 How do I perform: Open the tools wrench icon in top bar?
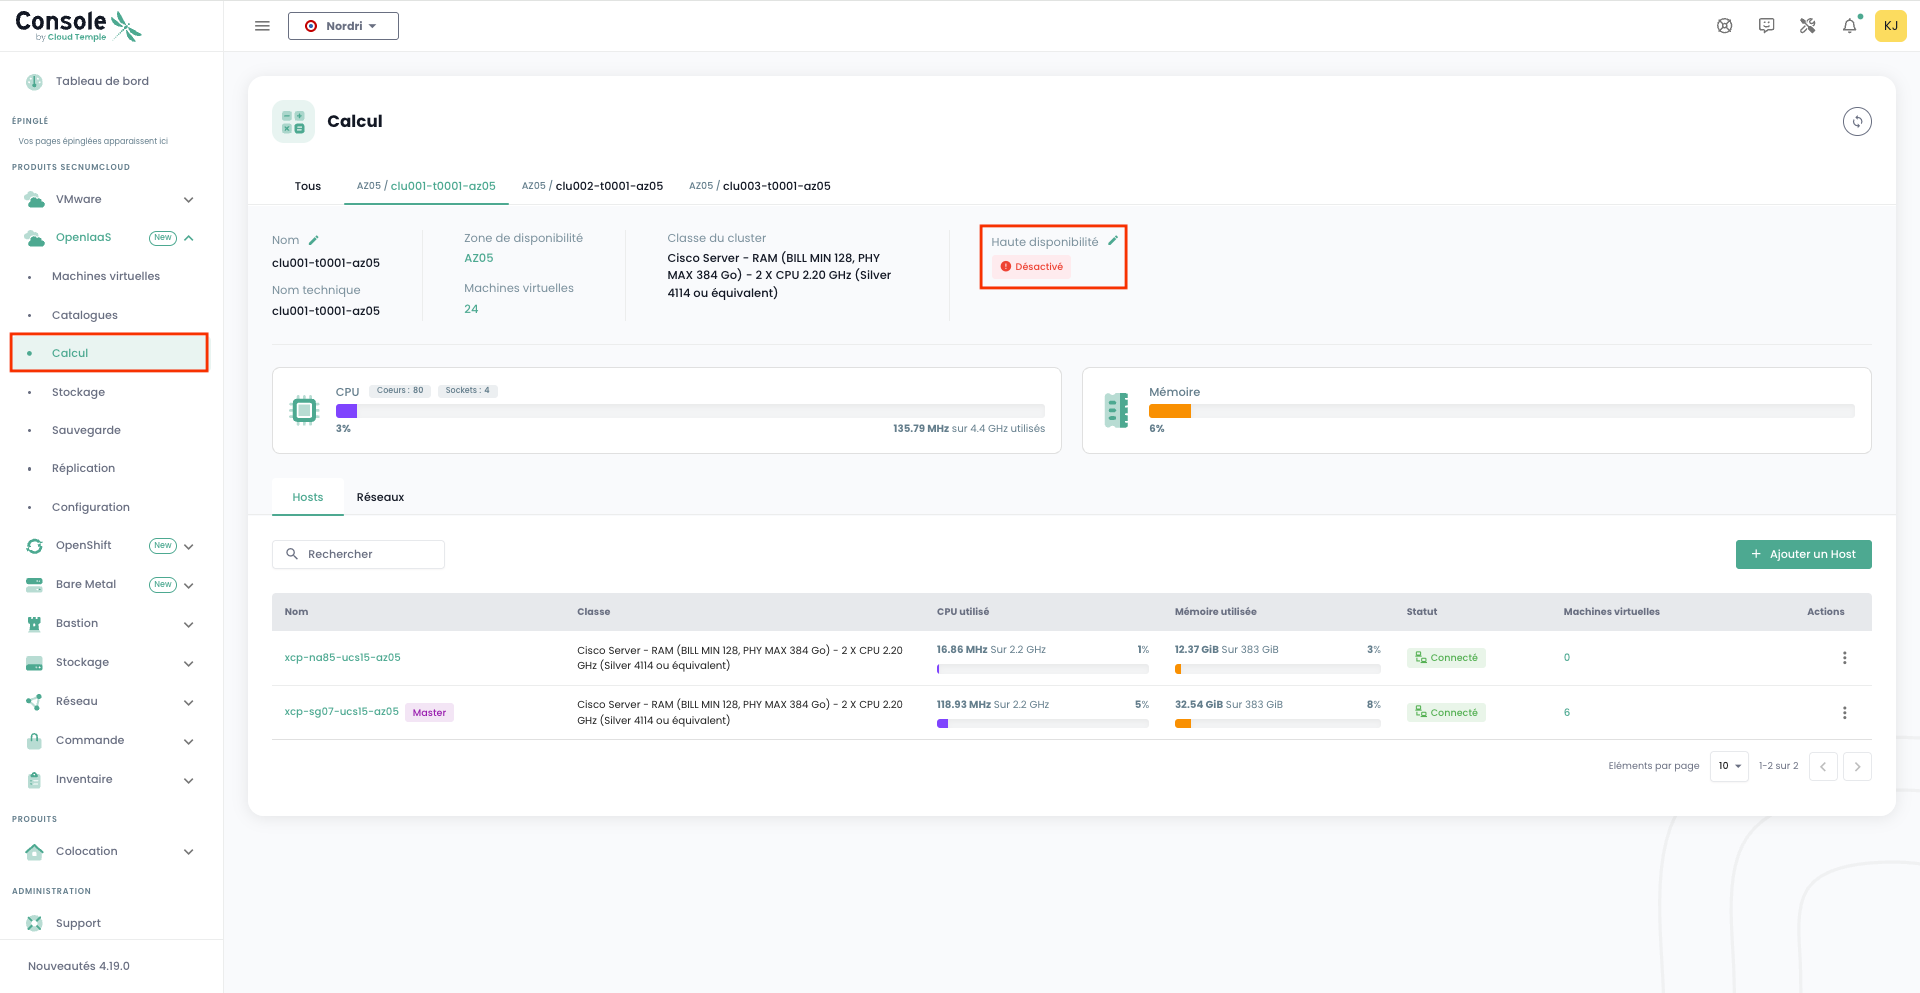tap(1807, 26)
